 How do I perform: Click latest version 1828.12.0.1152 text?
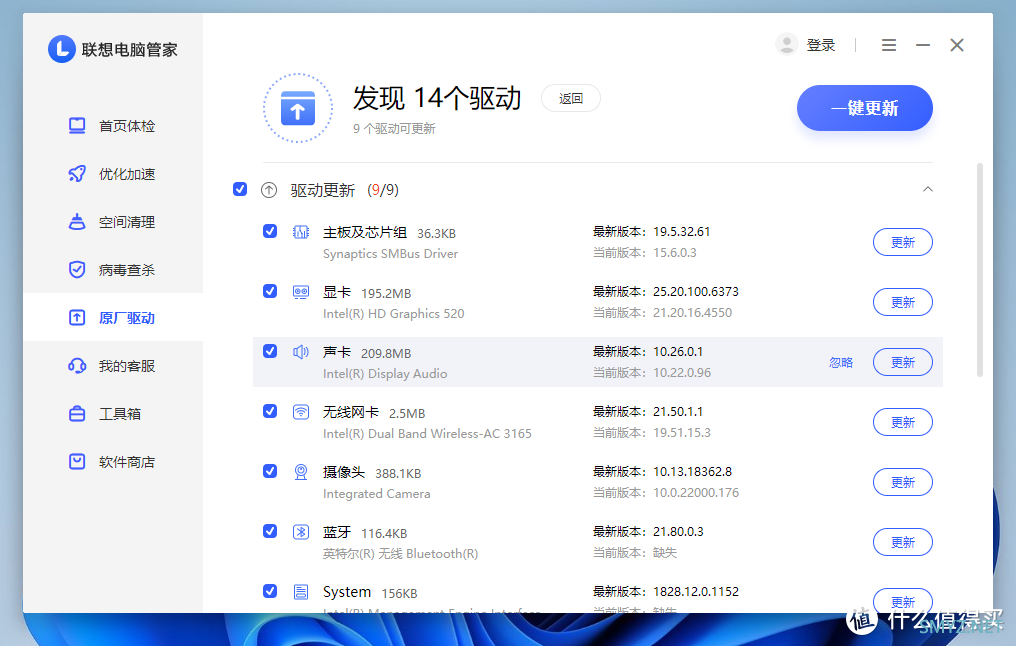coord(696,592)
